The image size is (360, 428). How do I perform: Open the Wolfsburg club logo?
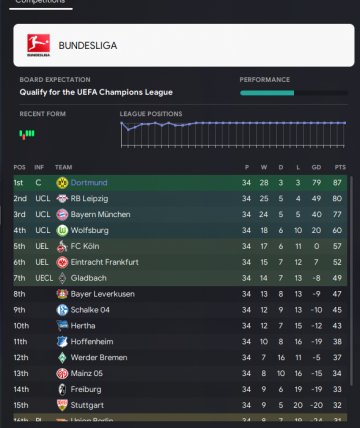(62, 230)
